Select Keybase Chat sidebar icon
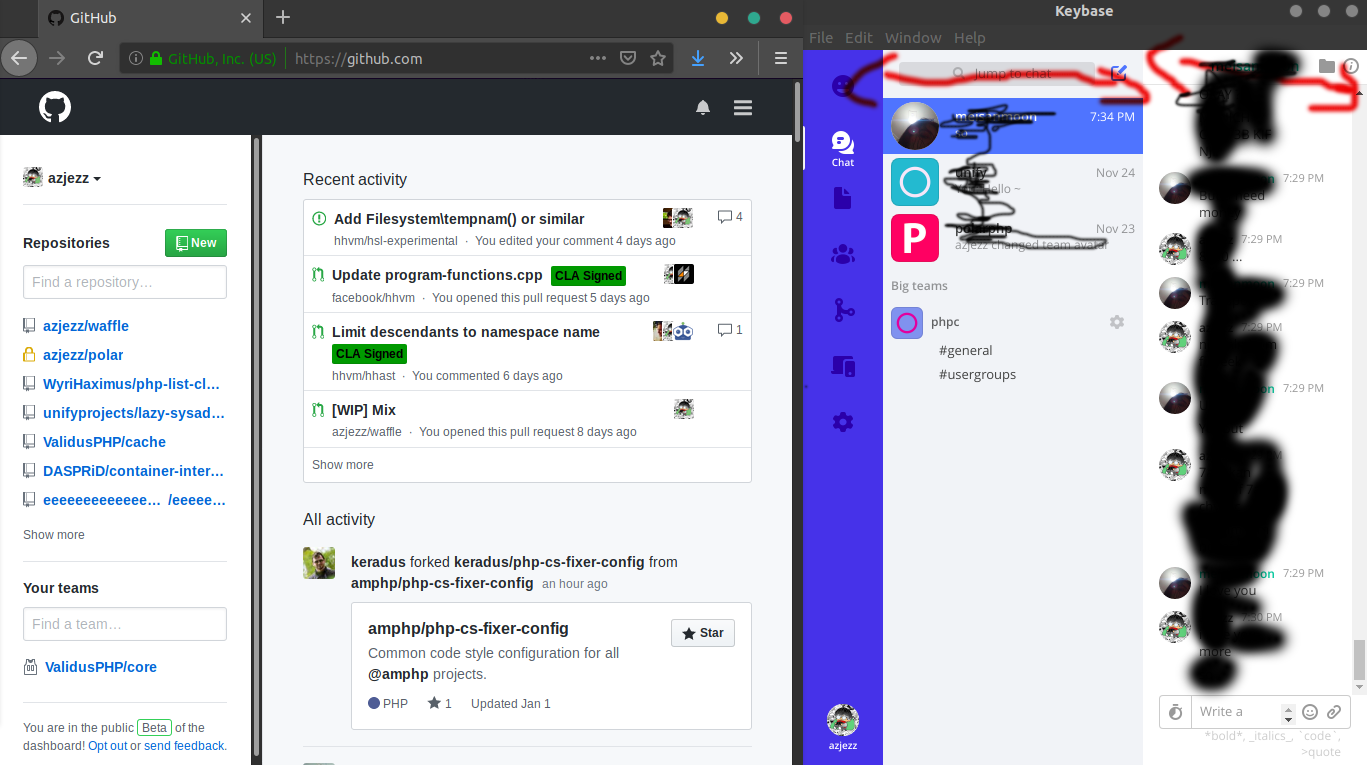 point(843,148)
